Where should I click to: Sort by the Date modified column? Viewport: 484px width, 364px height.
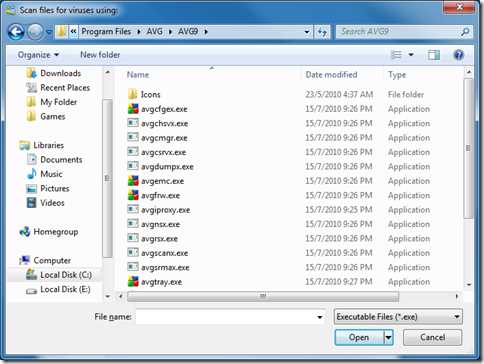pyautogui.click(x=331, y=75)
